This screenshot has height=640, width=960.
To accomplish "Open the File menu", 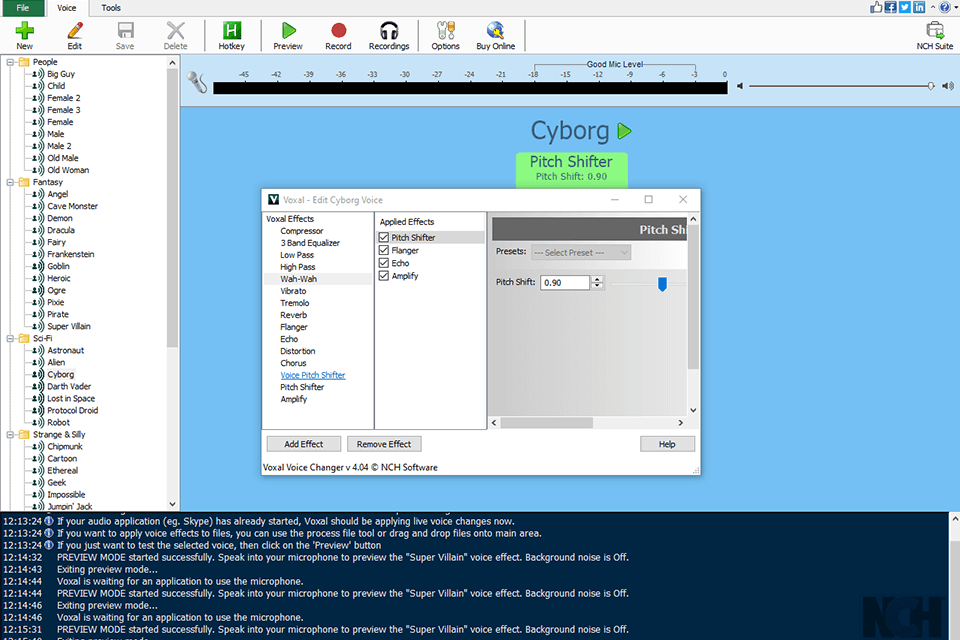I will pyautogui.click(x=23, y=8).
